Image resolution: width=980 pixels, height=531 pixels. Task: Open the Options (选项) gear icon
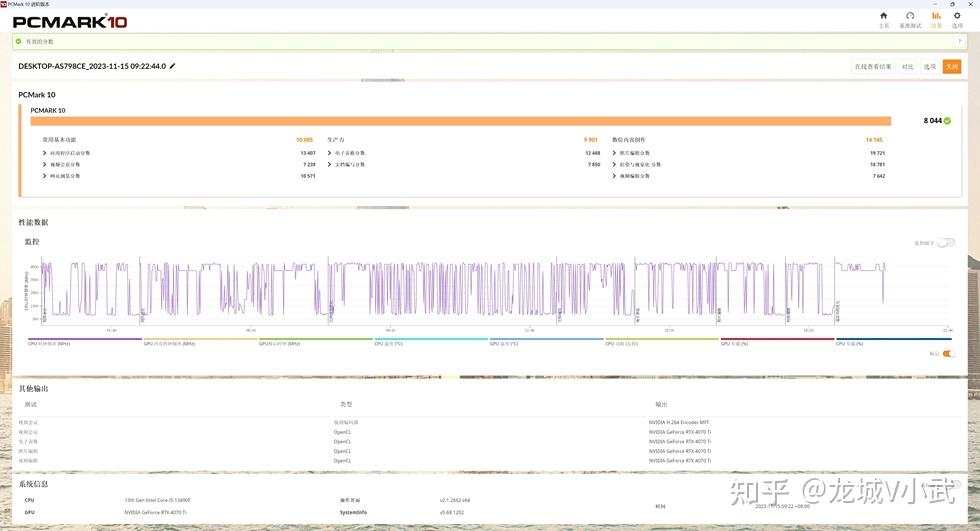point(957,16)
